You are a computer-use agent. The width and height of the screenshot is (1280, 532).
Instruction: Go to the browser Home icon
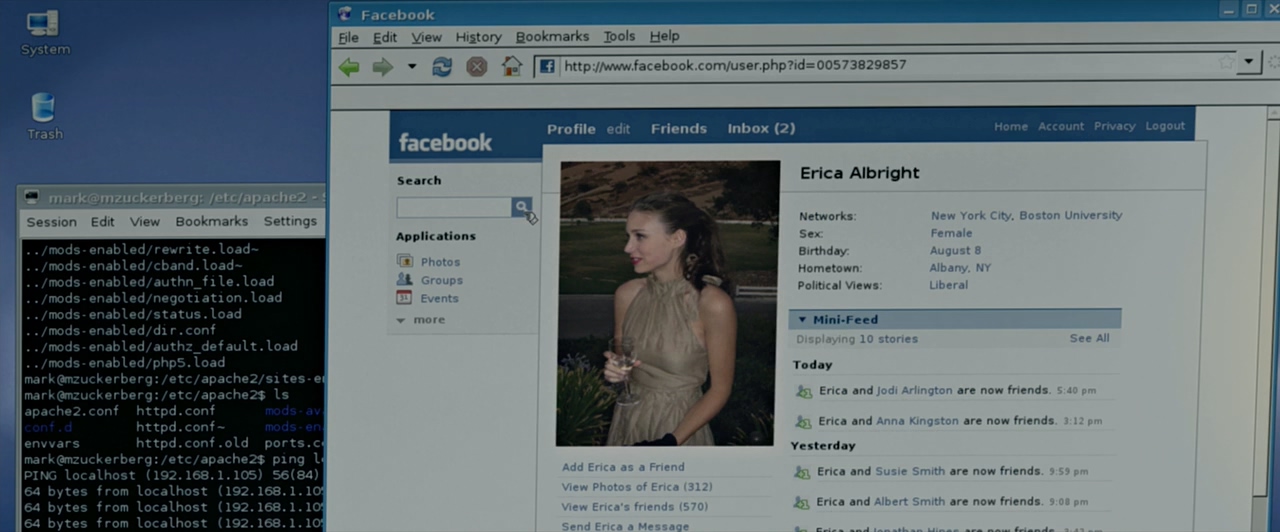coord(512,67)
